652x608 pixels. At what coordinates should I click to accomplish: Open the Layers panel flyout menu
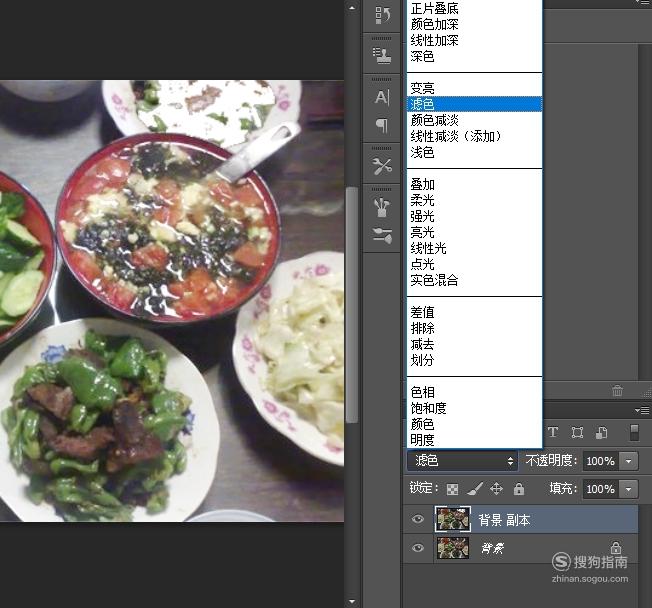643,410
